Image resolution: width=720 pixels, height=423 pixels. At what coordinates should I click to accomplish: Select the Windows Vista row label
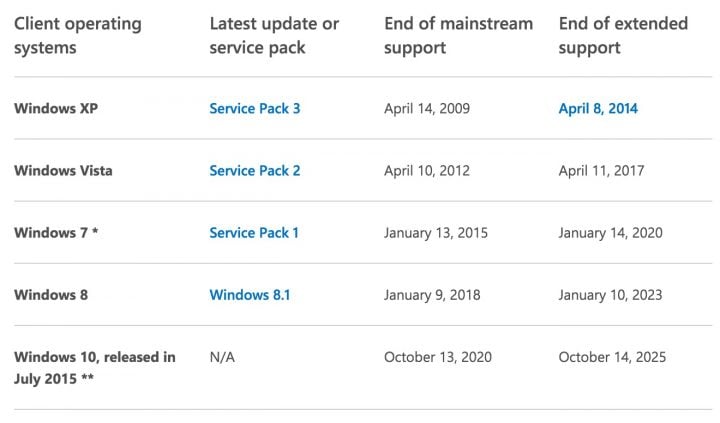pyautogui.click(x=63, y=171)
